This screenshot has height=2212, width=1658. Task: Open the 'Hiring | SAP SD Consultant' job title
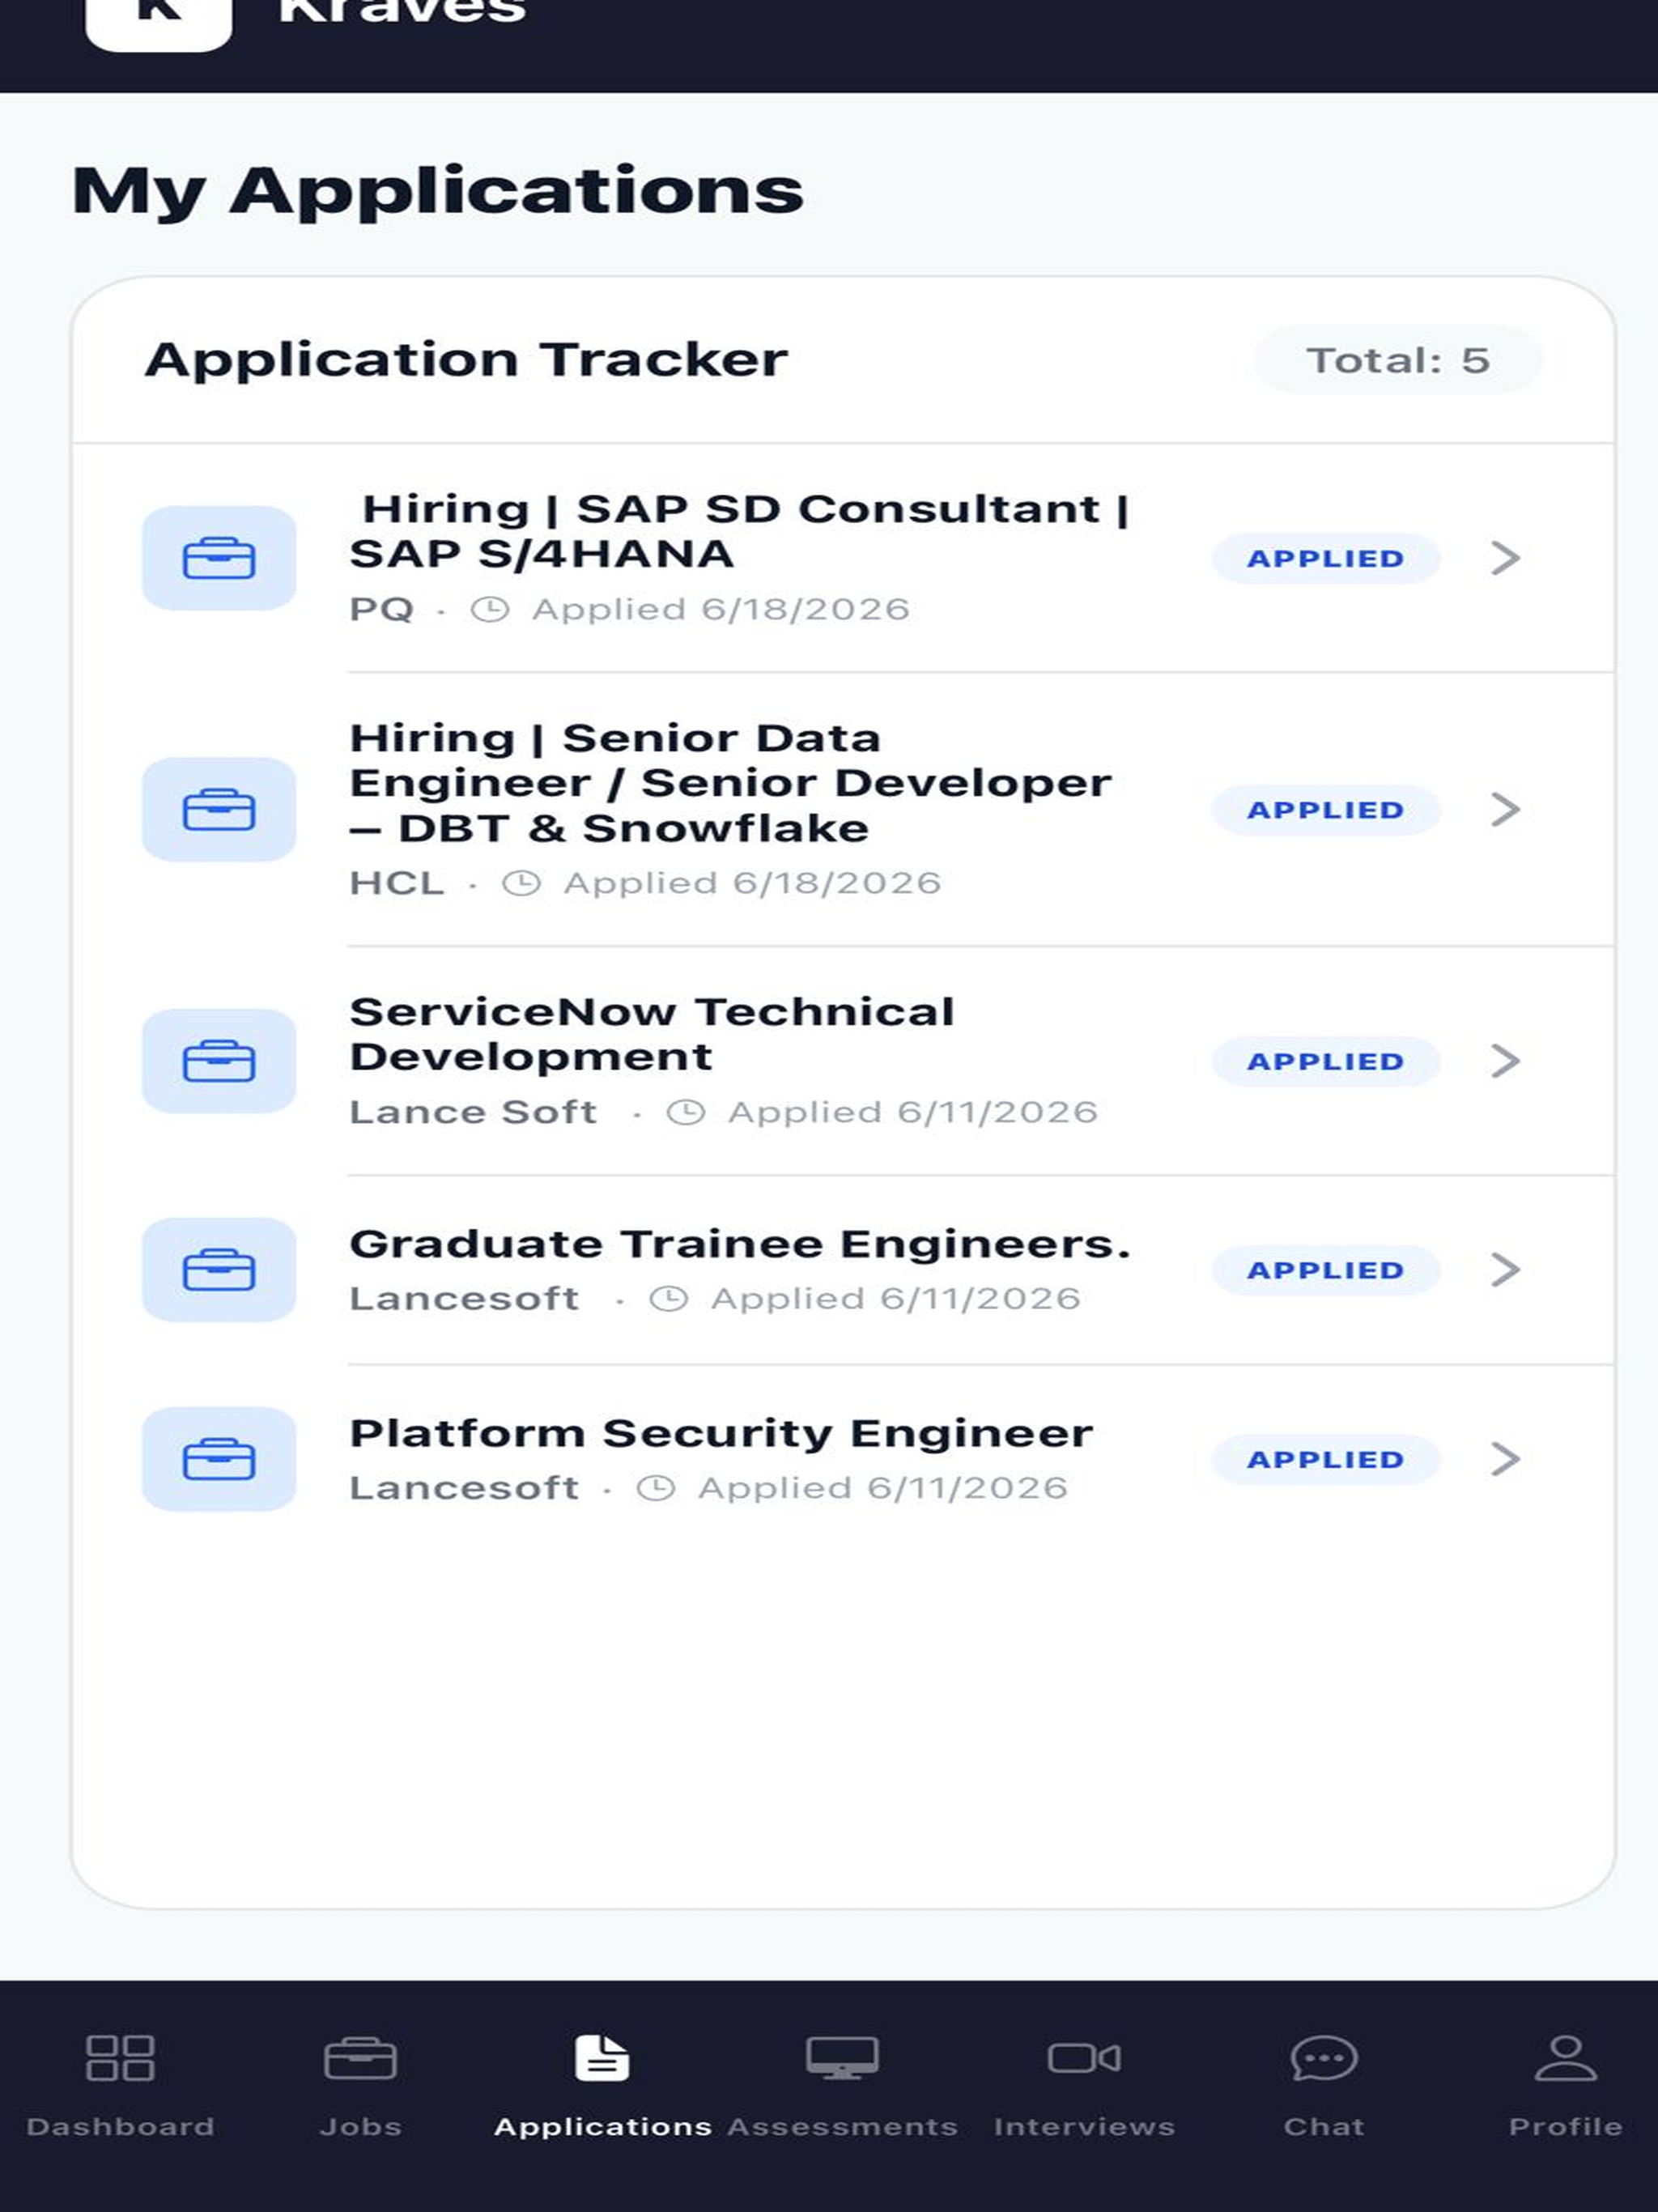coord(740,531)
